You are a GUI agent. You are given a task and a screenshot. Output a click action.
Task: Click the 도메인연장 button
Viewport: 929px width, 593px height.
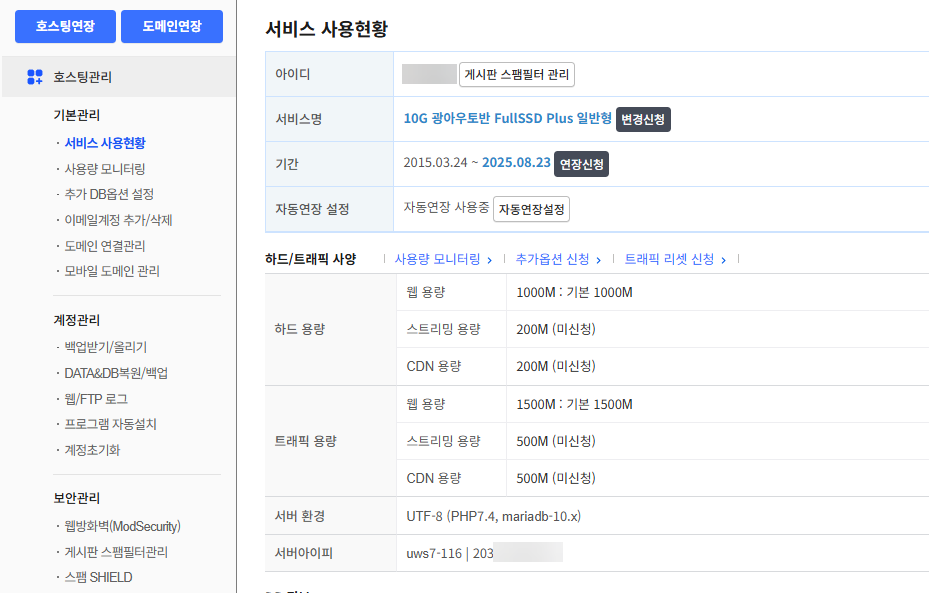(x=172, y=26)
